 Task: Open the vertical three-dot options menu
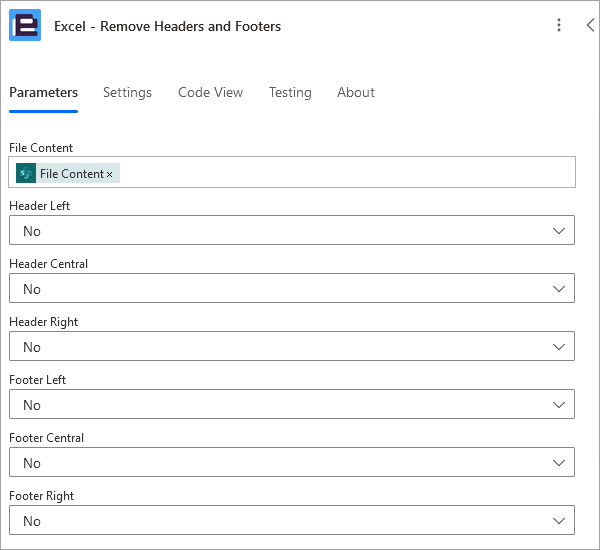559,26
